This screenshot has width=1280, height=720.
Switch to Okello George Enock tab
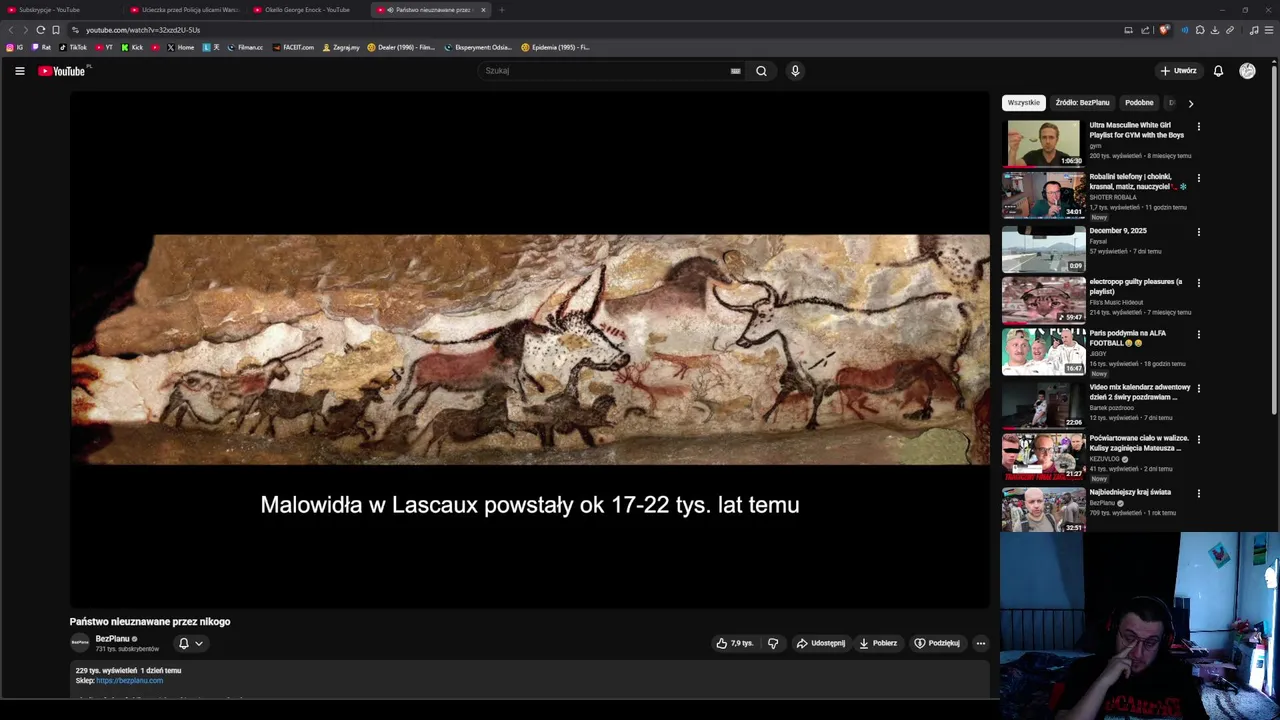308,10
